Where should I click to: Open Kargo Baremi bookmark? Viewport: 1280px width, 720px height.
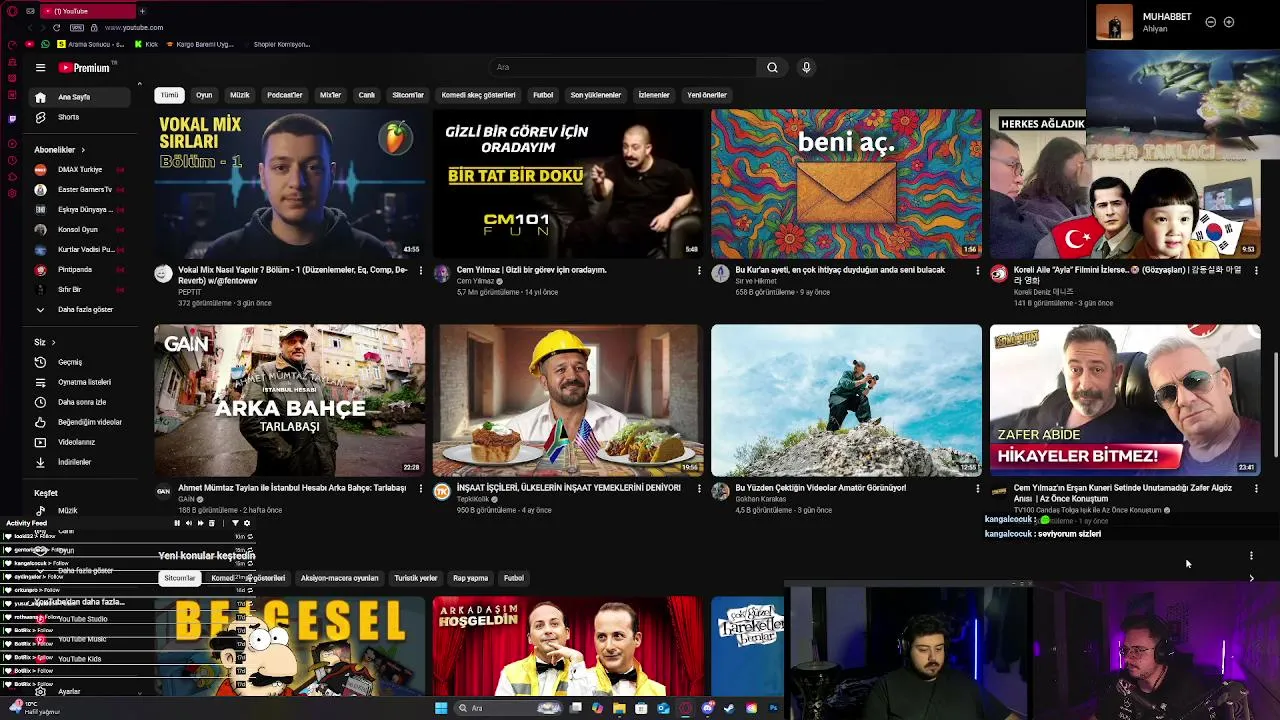pos(200,44)
